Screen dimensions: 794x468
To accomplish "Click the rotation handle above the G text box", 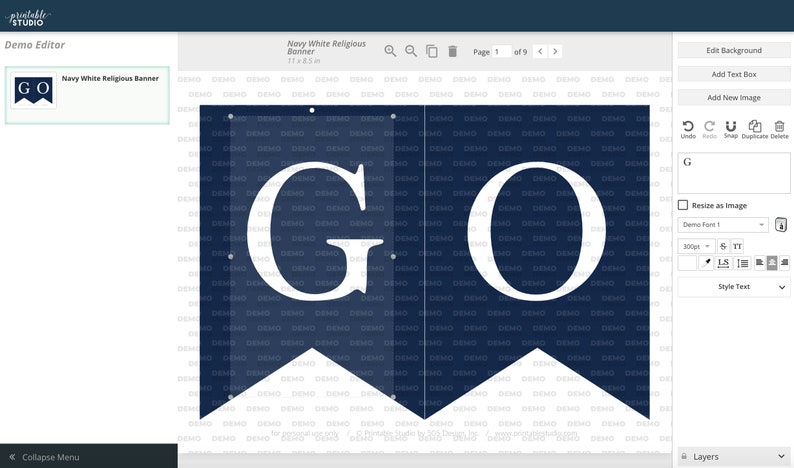I will coord(312,110).
